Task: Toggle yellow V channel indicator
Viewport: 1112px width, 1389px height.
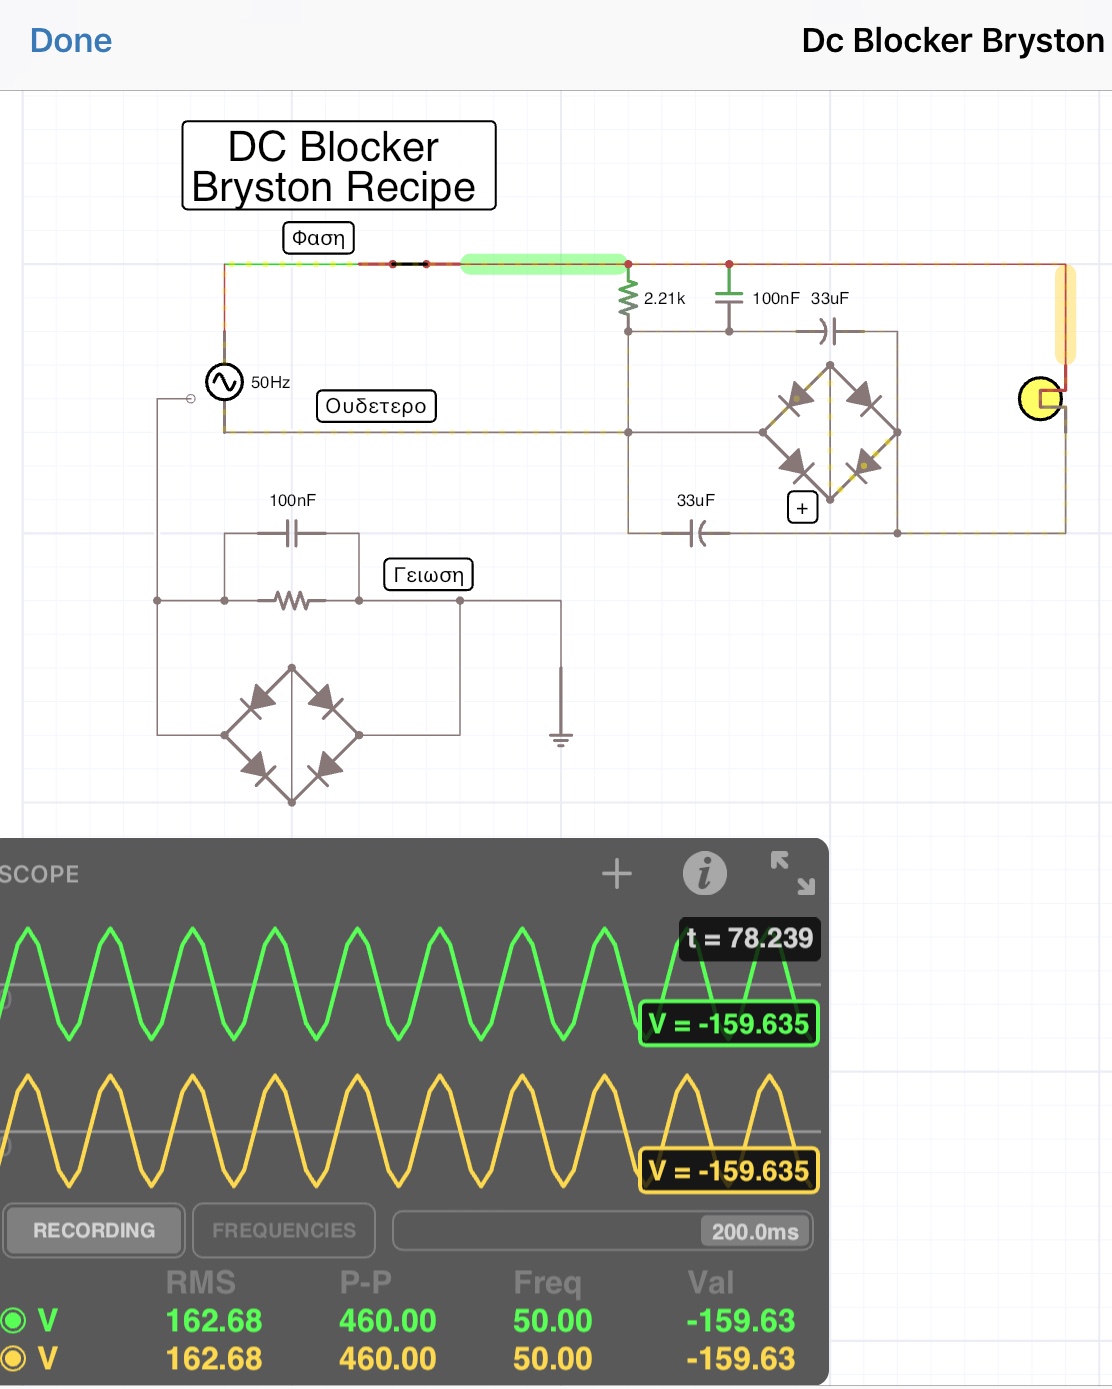Action: click(x=13, y=1358)
